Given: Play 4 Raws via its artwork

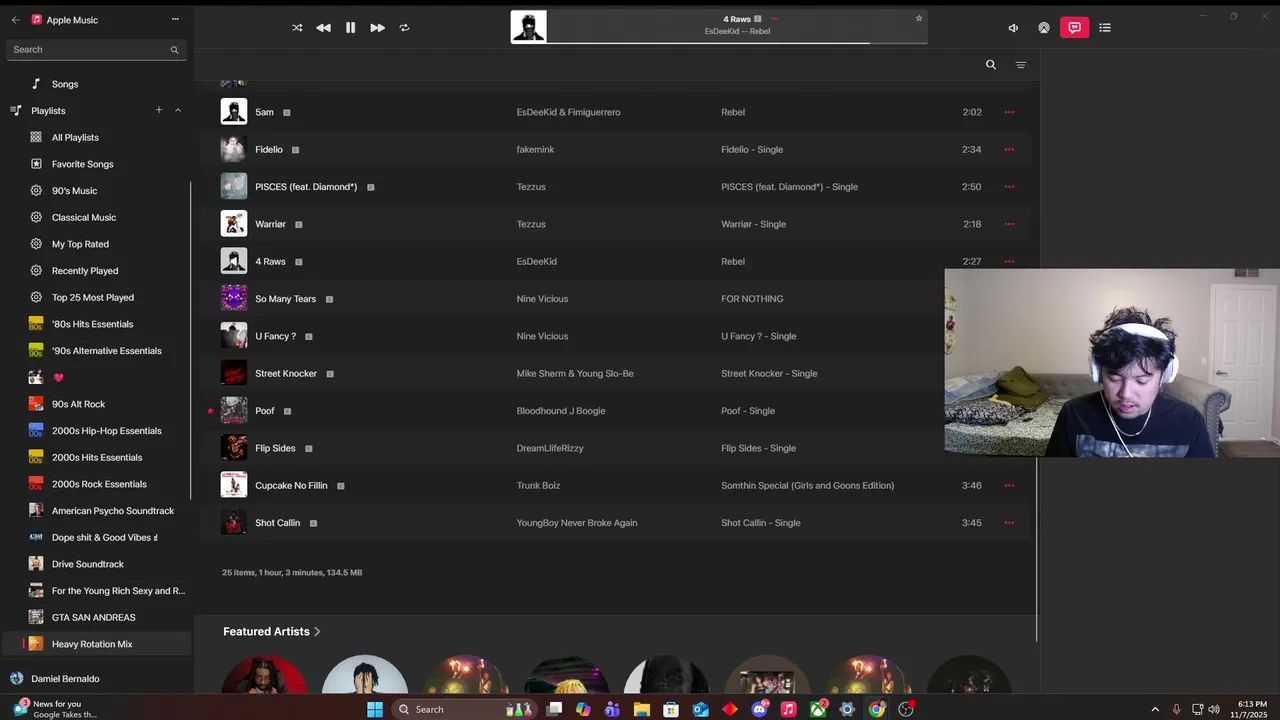Looking at the screenshot, I should click(233, 261).
